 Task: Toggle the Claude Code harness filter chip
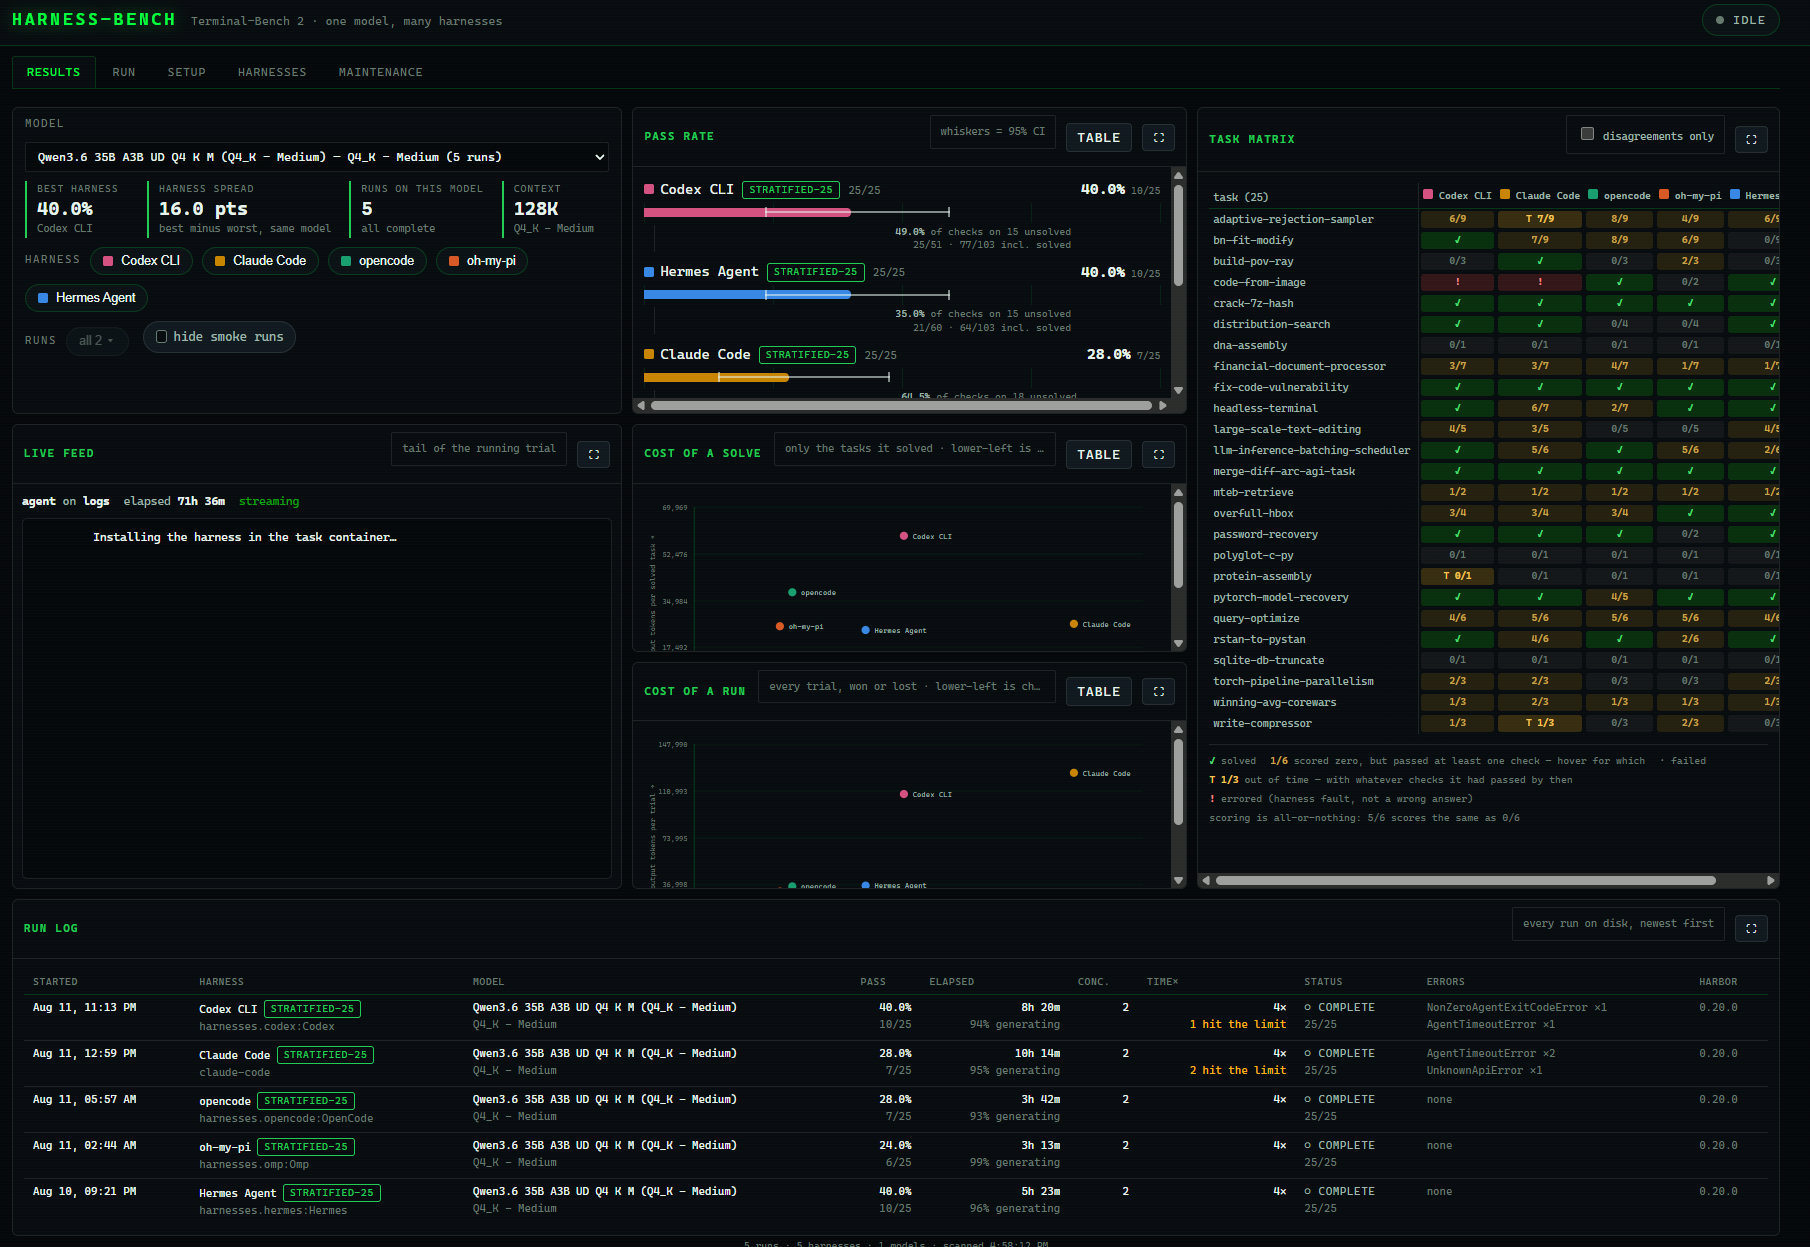(260, 261)
